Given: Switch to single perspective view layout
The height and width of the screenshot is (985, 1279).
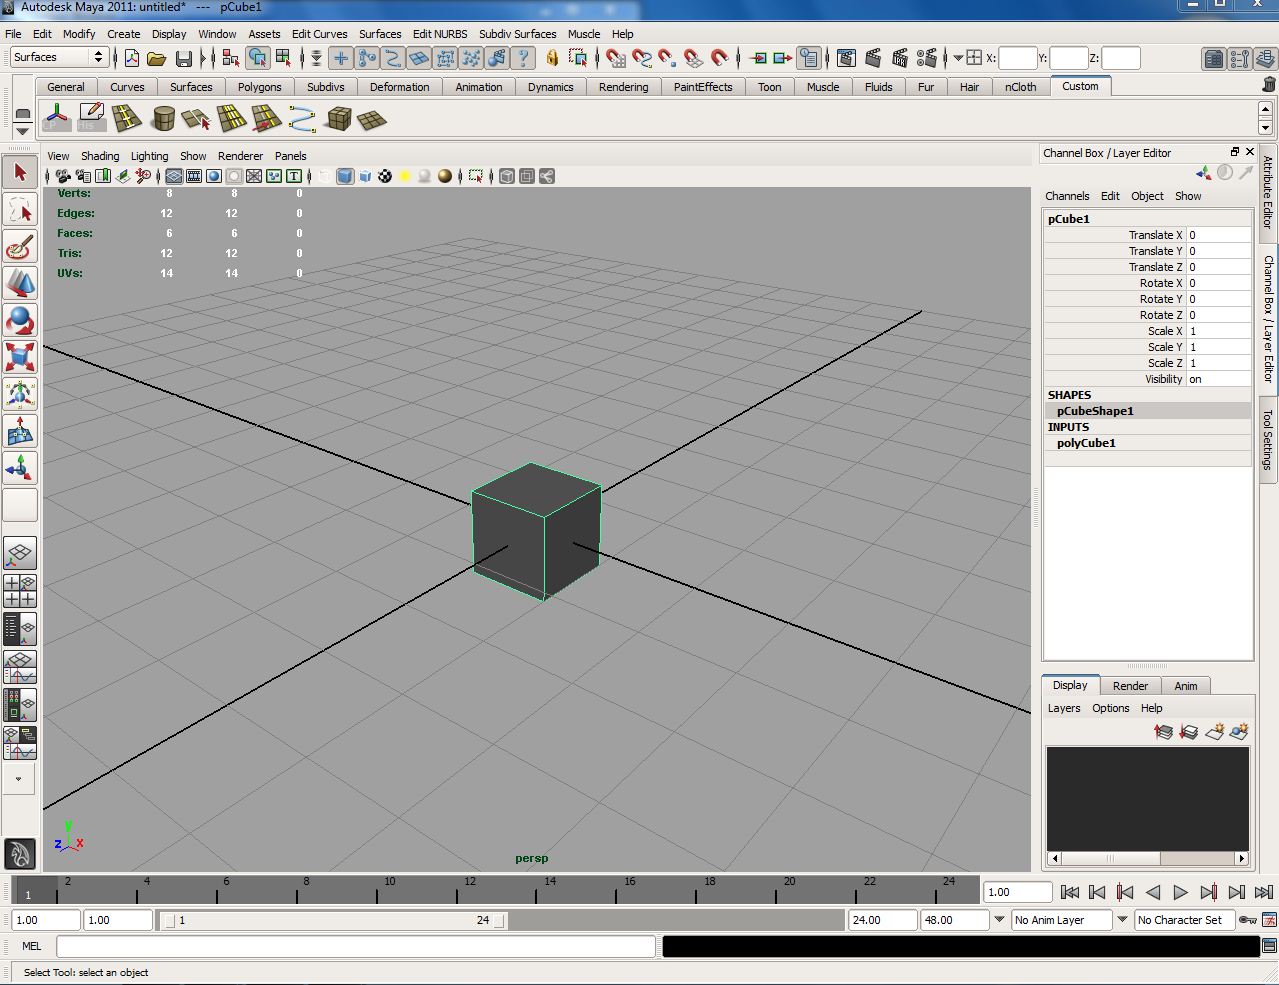Looking at the screenshot, I should [20, 554].
